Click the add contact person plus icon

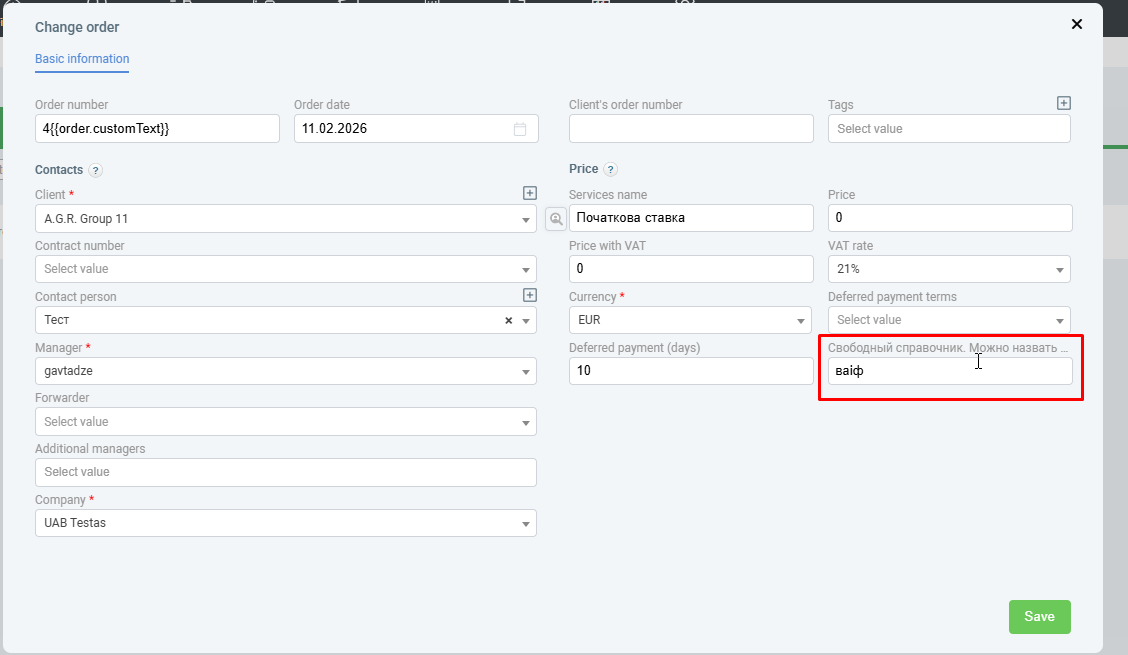(x=530, y=295)
